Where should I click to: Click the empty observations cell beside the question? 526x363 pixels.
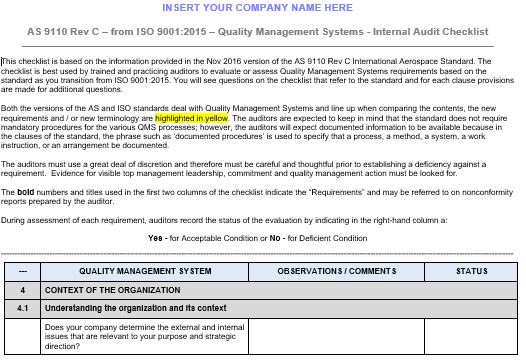336,336
